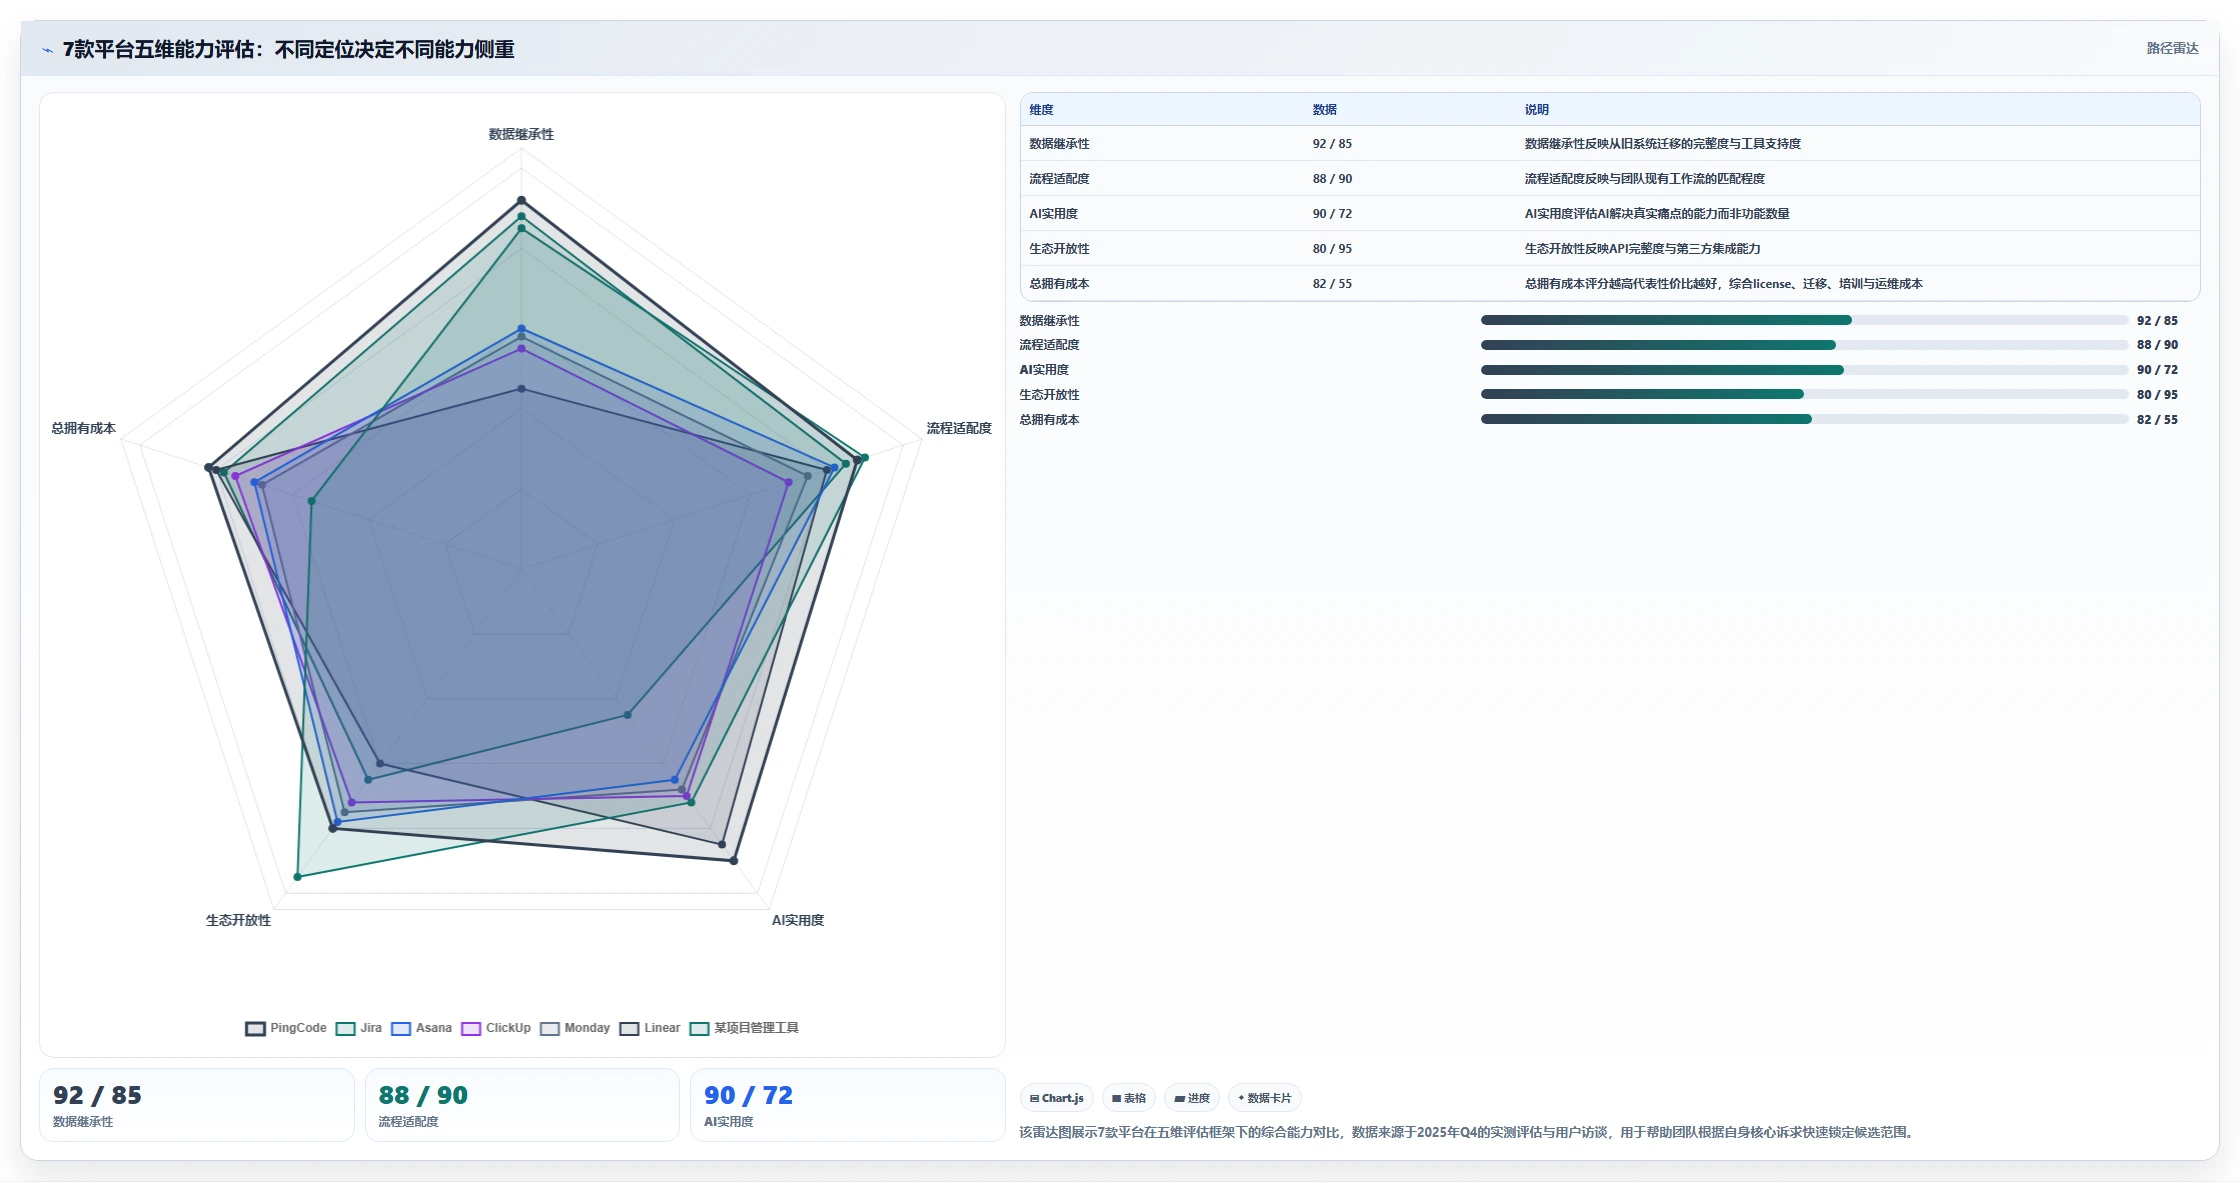Viewport: 2240px width, 1182px height.
Task: Open the 88 / 90 流程适配度 data card
Action: (x=522, y=1105)
